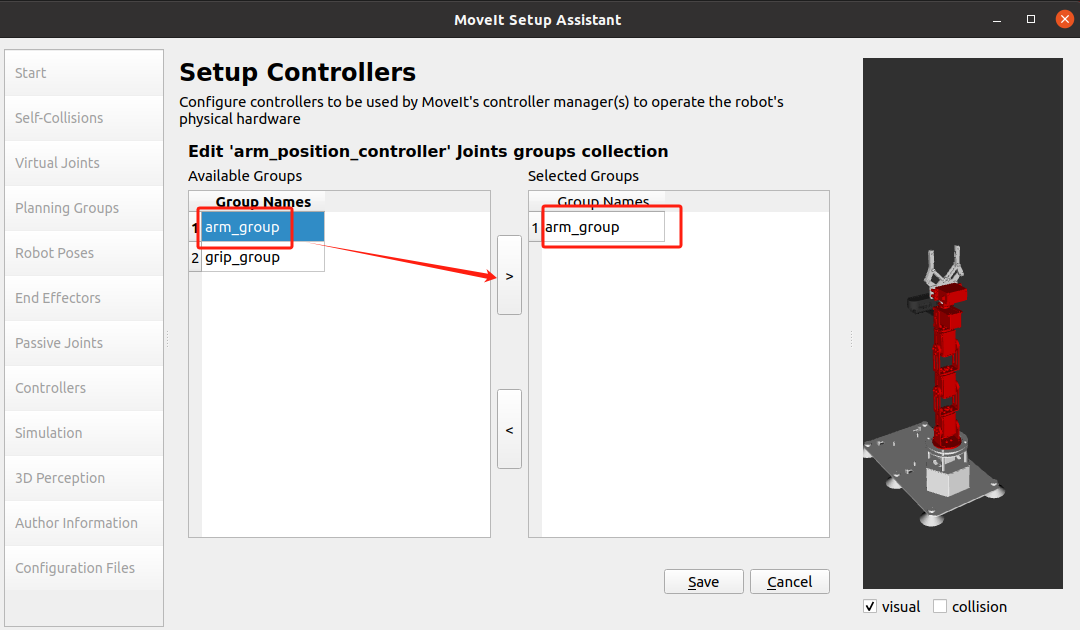Open Simulation step
1080x630 pixels.
point(84,433)
